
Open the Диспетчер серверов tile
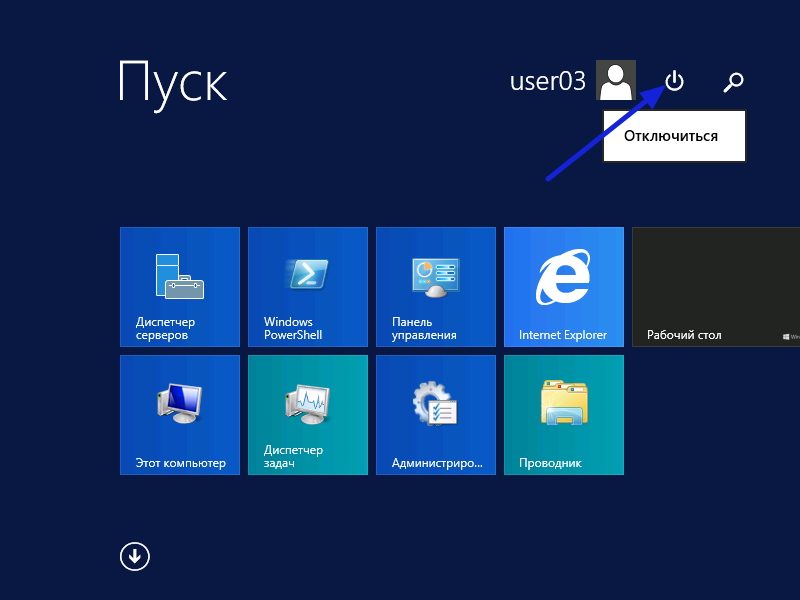pos(180,287)
